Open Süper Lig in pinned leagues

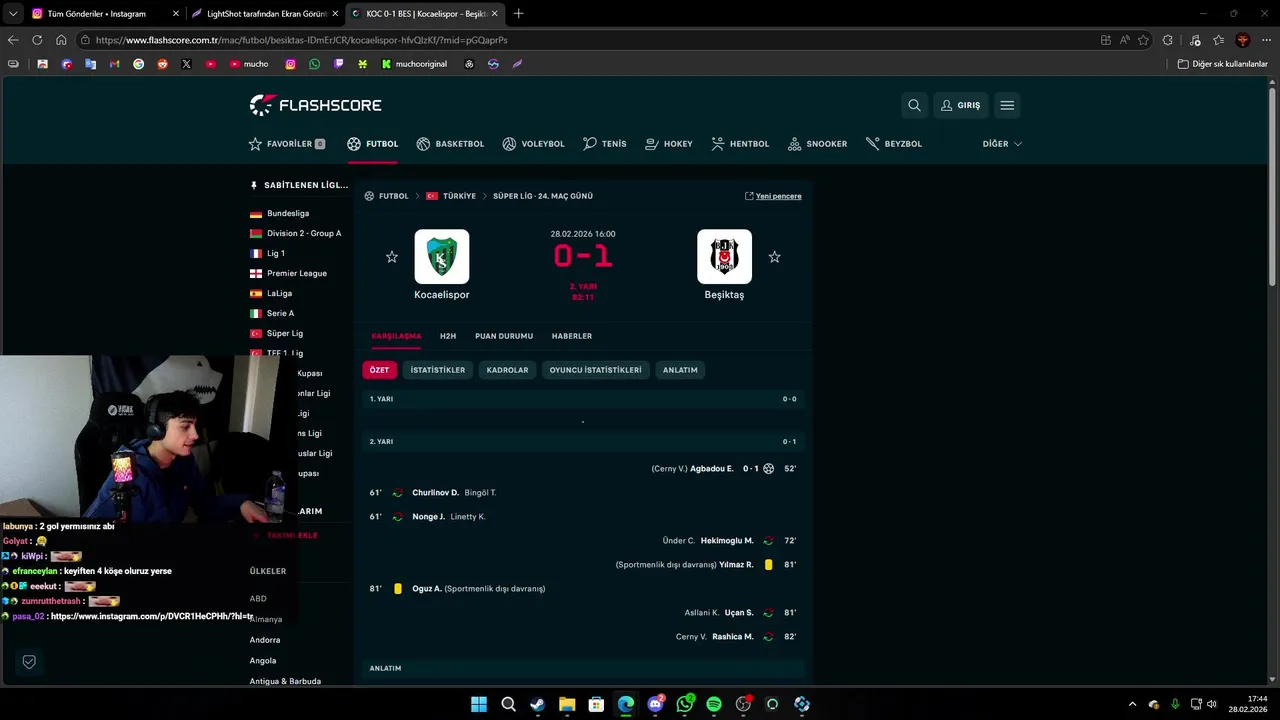284,333
